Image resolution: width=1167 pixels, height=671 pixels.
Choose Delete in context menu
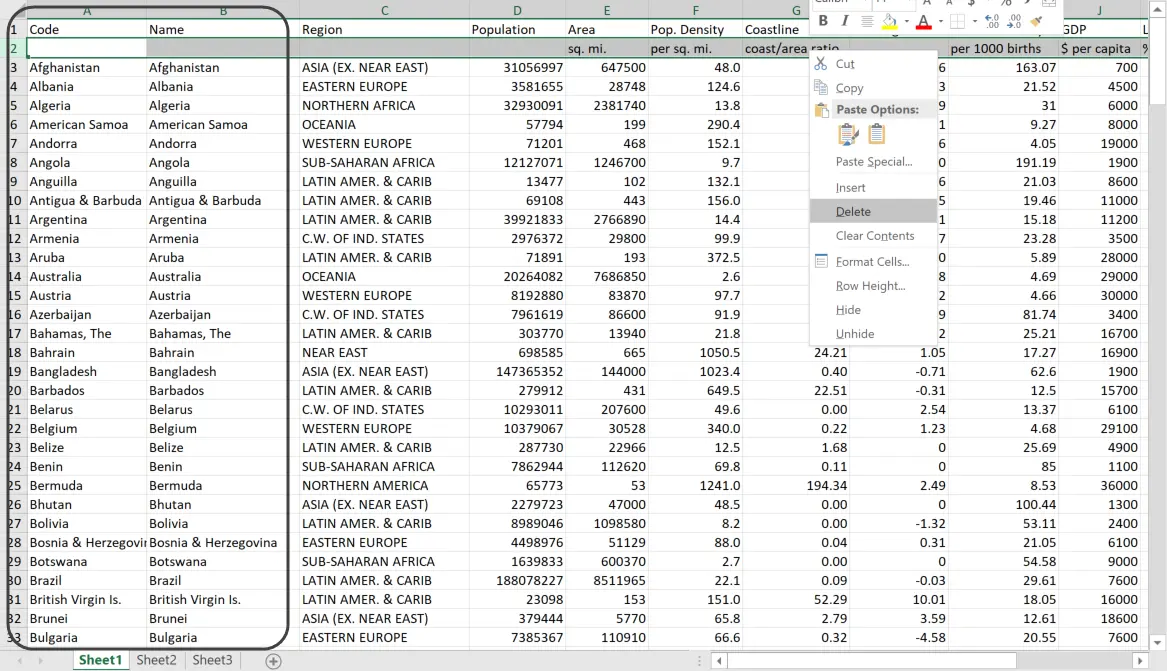872,211
